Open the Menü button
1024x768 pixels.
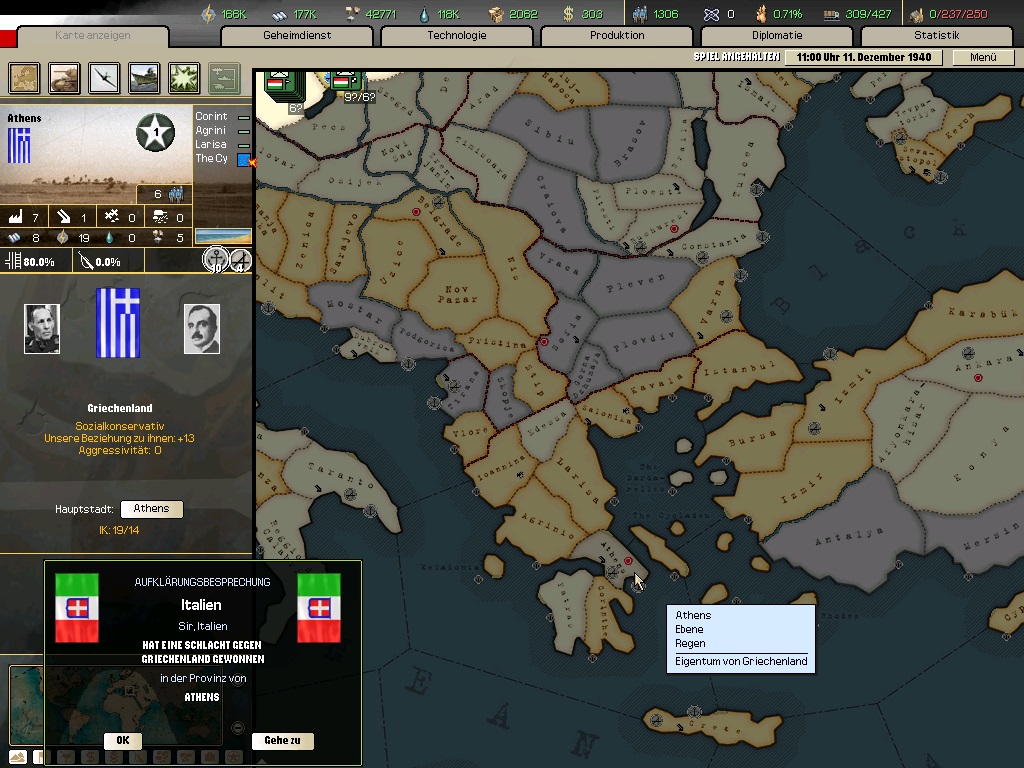tap(983, 57)
